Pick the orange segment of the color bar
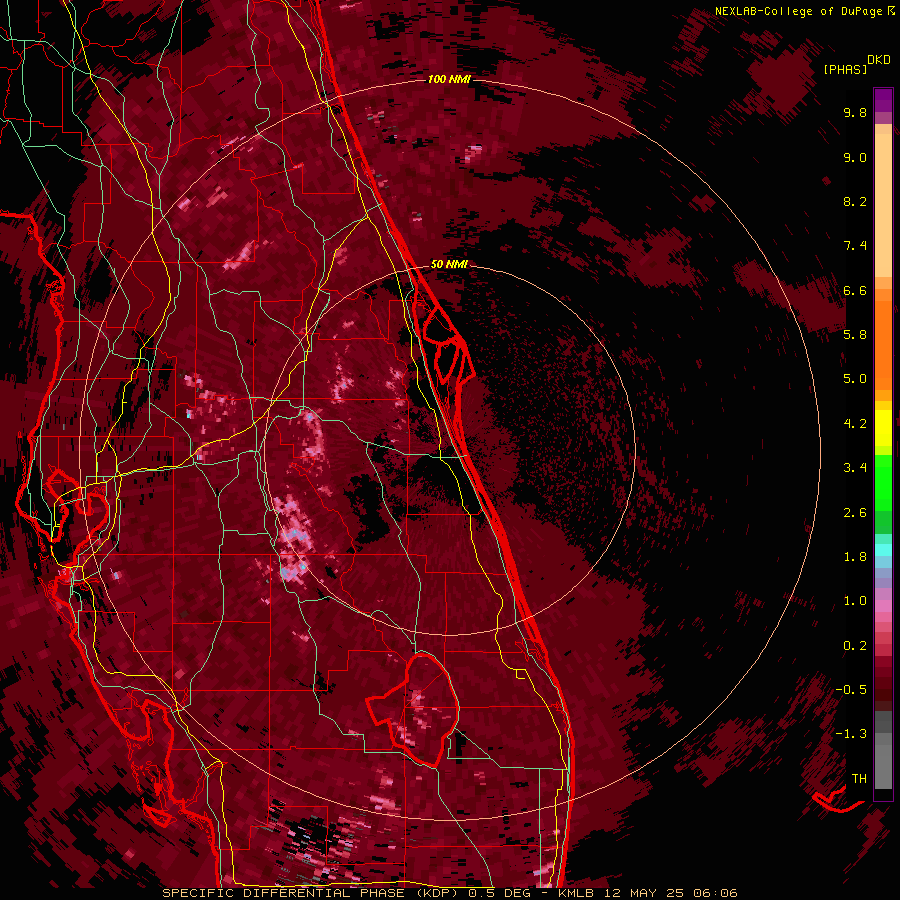Viewport: 900px width, 900px height. [x=883, y=344]
